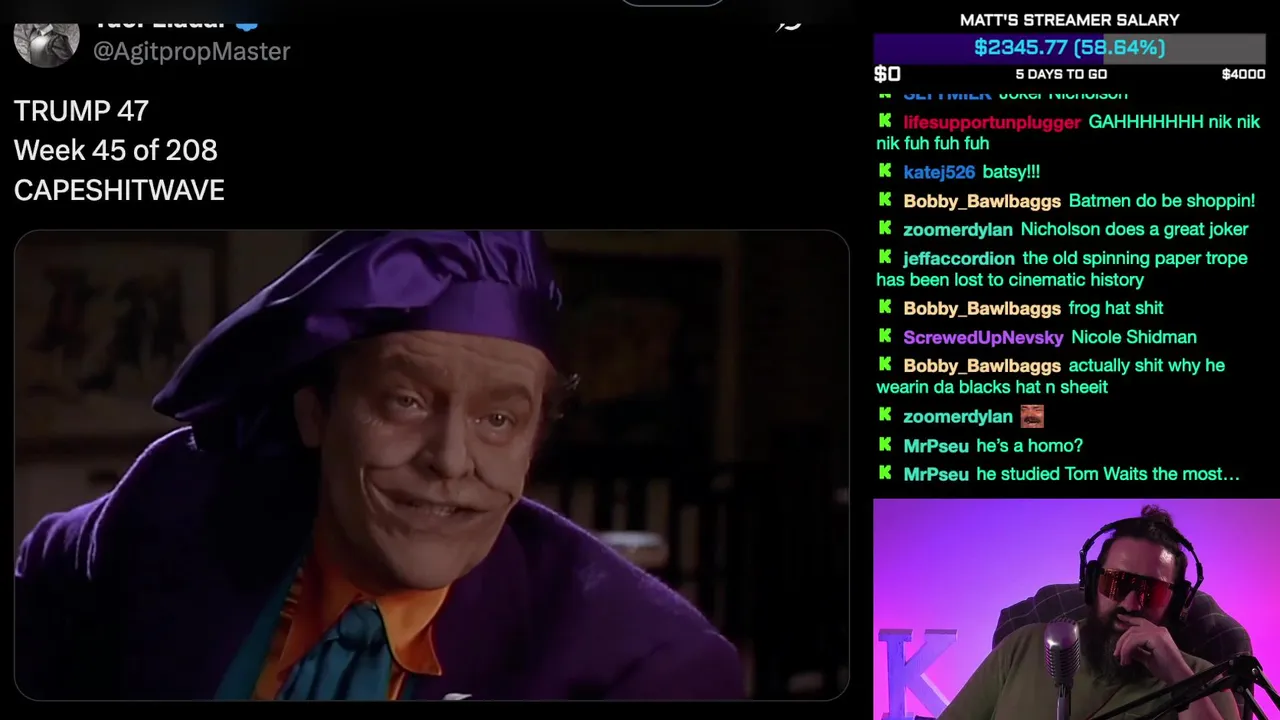
Task: Click Bobby_Bawlbaggs beside 'Batmen do be shoppin!'
Action: click(982, 201)
